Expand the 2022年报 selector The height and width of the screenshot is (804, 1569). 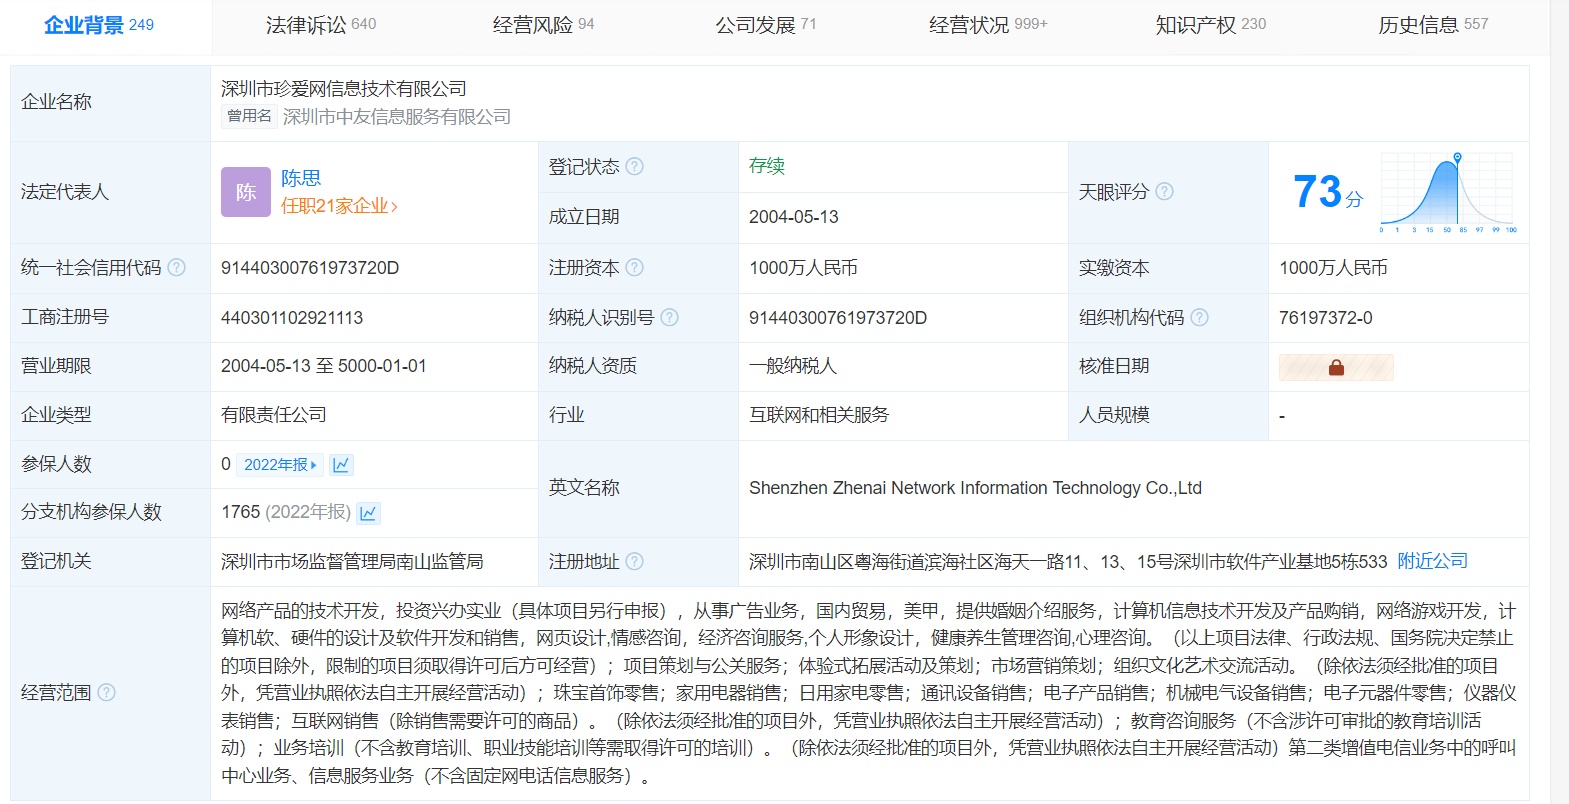pyautogui.click(x=280, y=465)
